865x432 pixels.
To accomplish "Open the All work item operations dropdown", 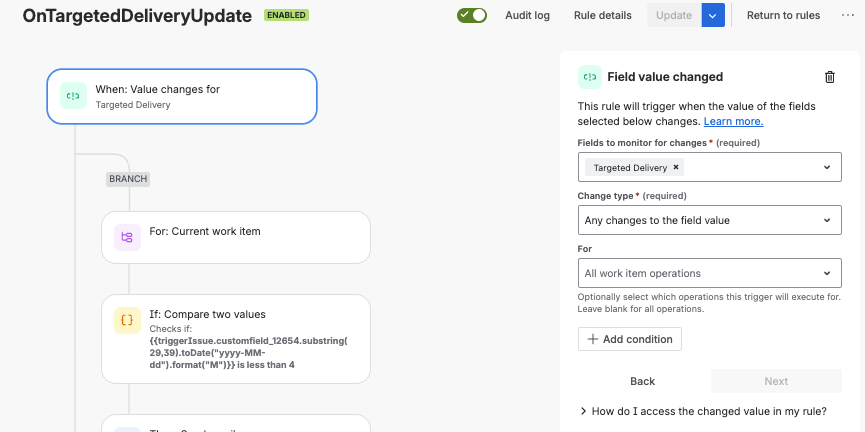I will coord(709,273).
